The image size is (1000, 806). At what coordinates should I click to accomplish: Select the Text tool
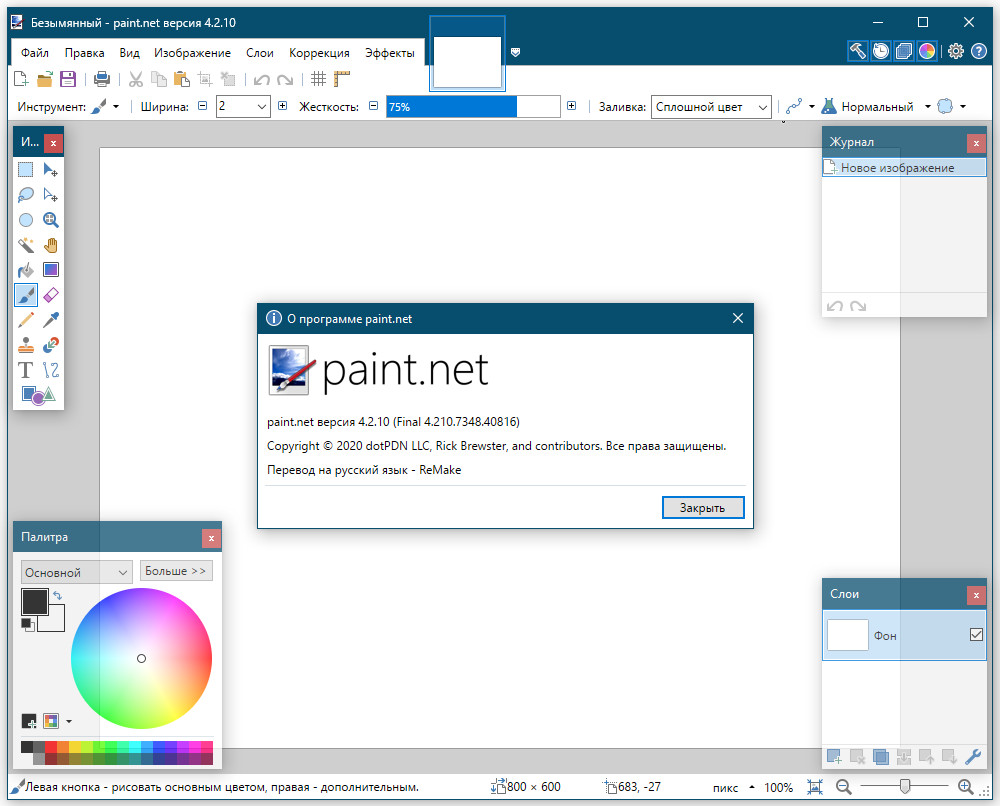coord(25,369)
